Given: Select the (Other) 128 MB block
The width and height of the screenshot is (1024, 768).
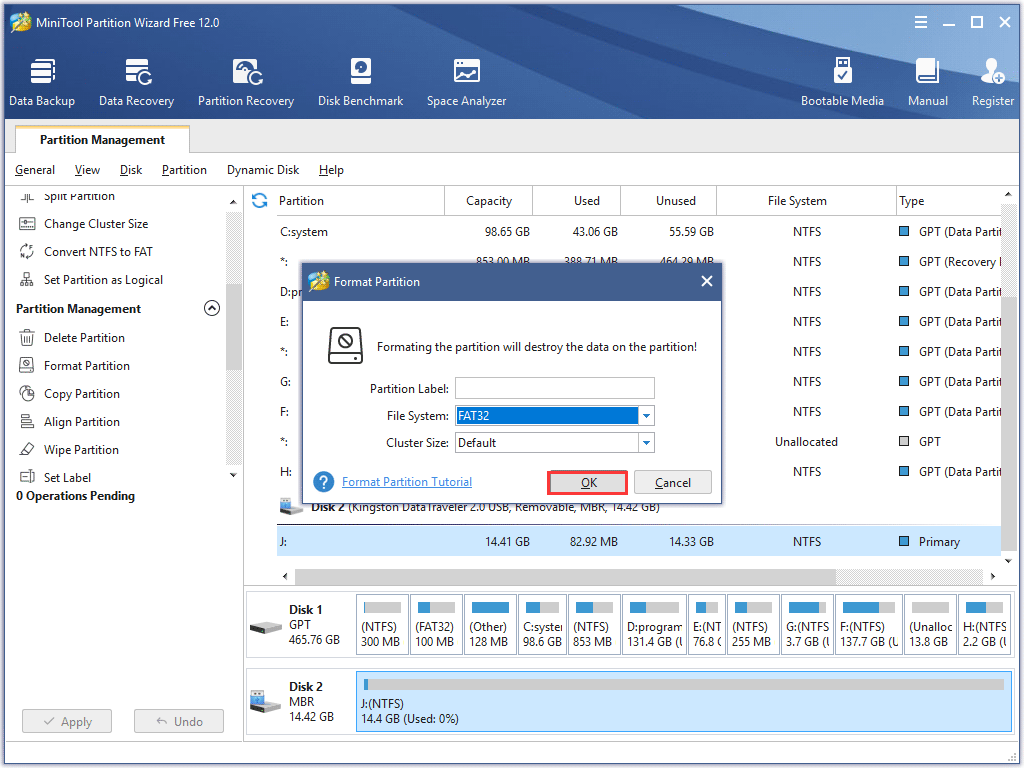Looking at the screenshot, I should pyautogui.click(x=489, y=626).
